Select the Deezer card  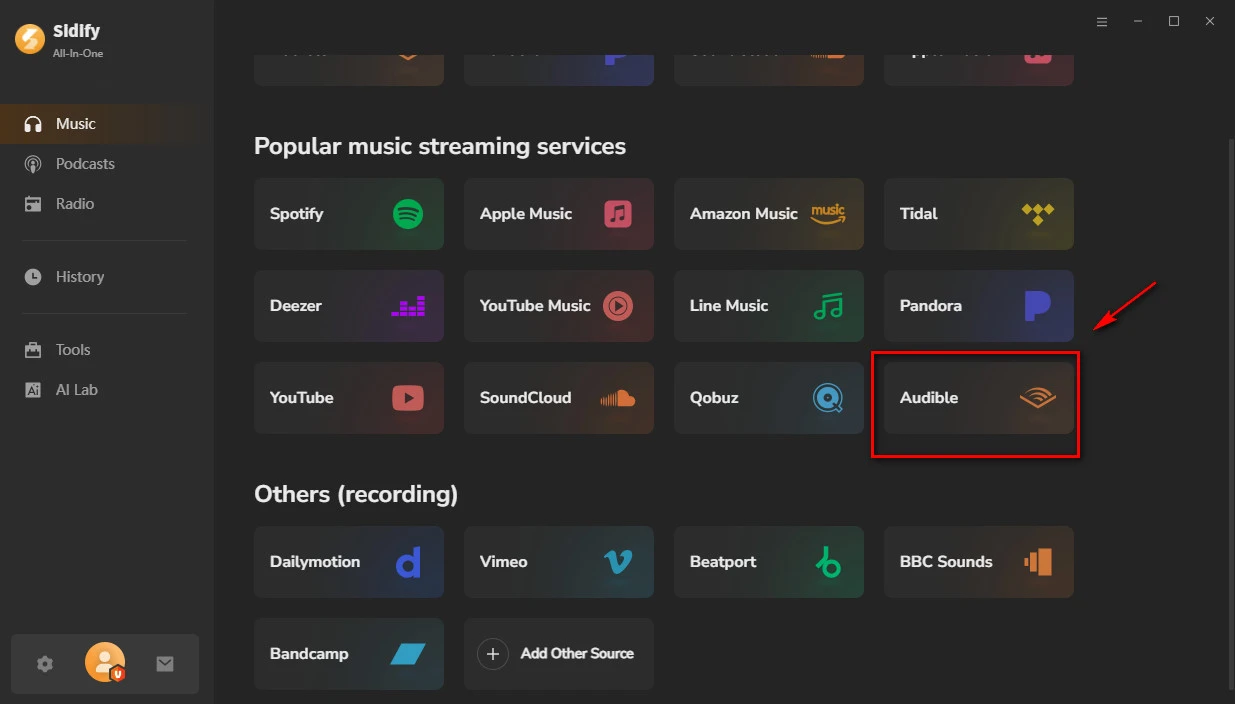[x=349, y=306]
